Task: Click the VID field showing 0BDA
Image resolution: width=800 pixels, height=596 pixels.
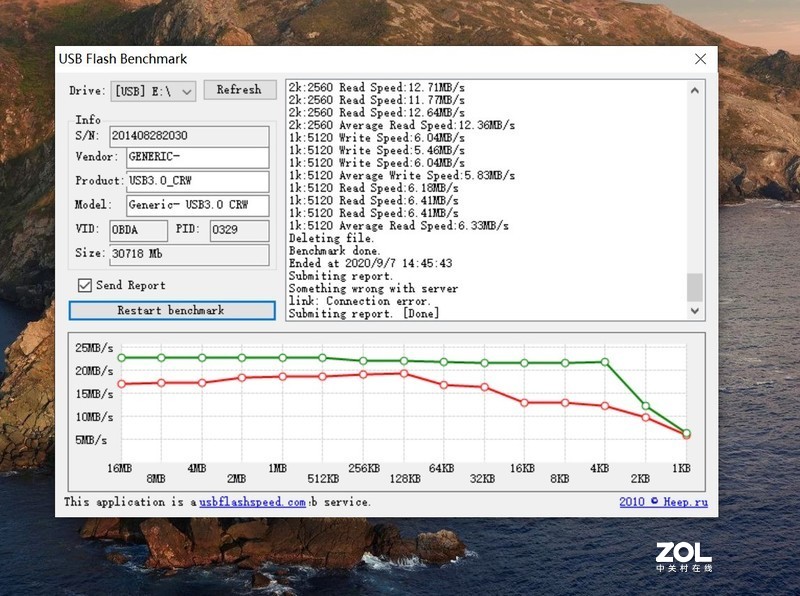Action: pos(138,231)
